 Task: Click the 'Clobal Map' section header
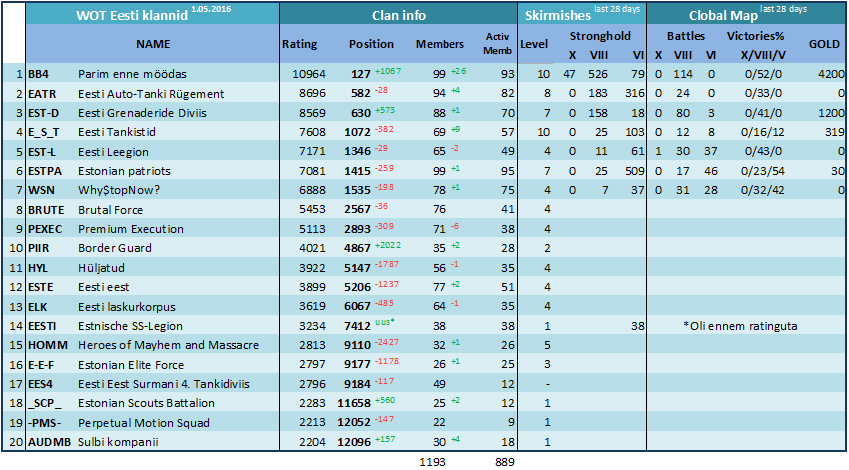click(723, 16)
